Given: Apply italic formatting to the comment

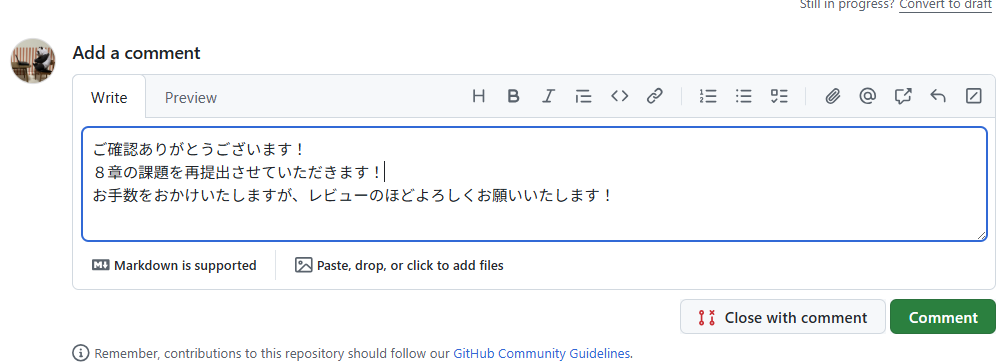Looking at the screenshot, I should click(x=548, y=97).
